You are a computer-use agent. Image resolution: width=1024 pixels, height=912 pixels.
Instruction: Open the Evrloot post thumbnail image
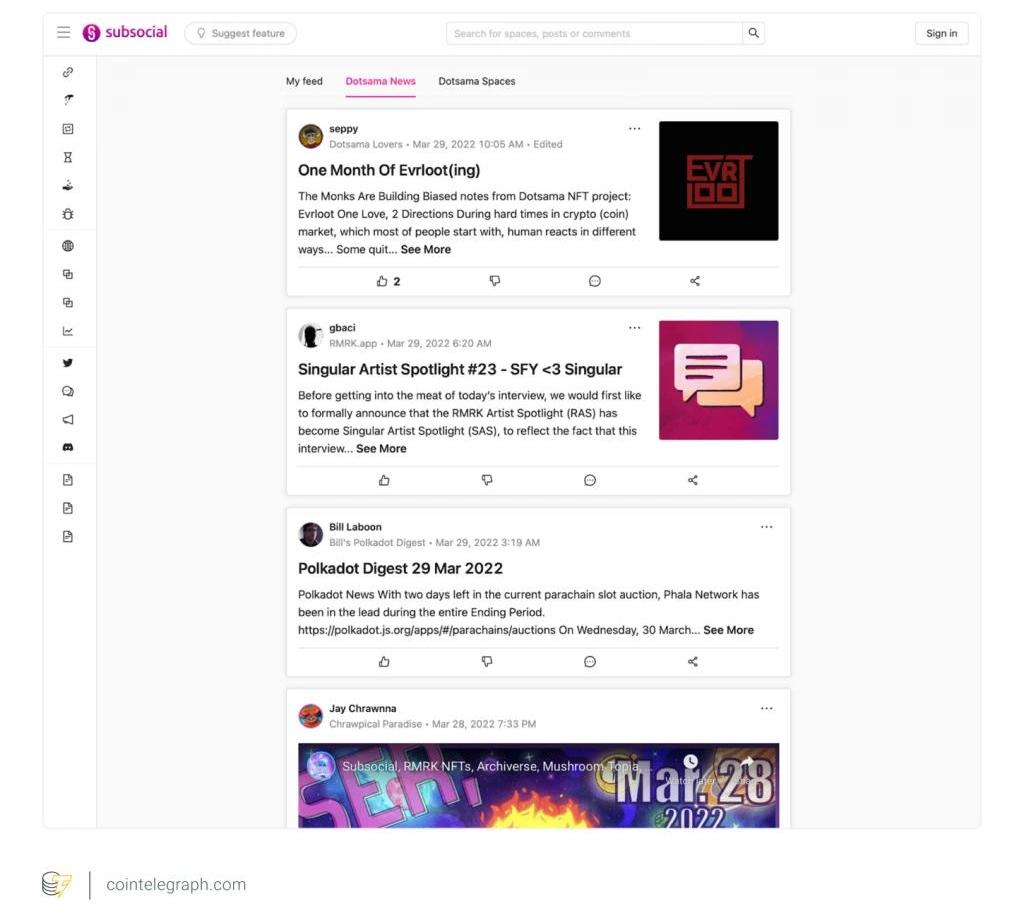tap(718, 181)
